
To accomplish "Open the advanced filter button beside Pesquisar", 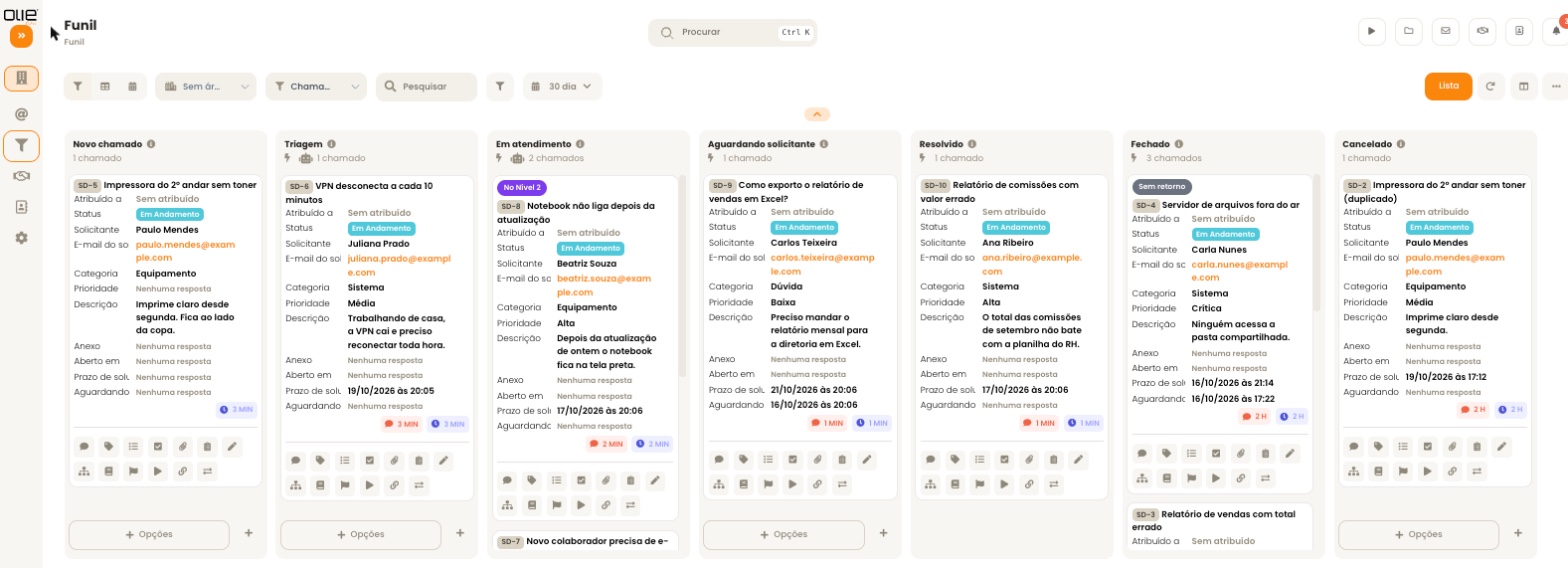I will (x=500, y=87).
